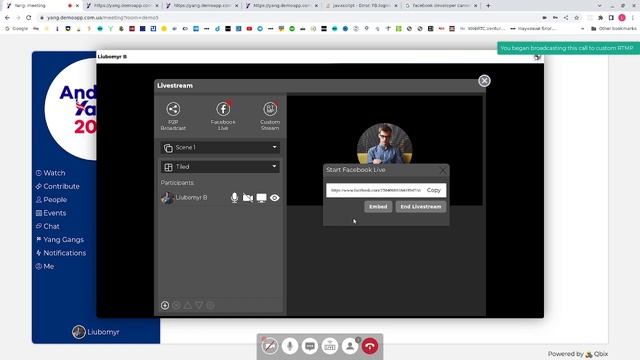
Task: Close the Livestream dialog
Action: pyautogui.click(x=484, y=81)
